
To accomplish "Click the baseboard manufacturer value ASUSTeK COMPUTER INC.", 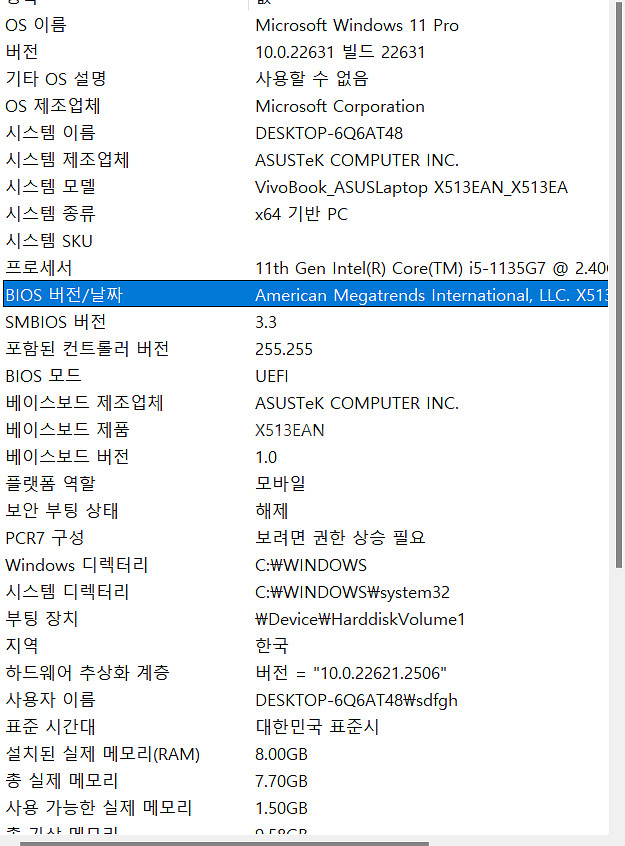I will click(357, 403).
